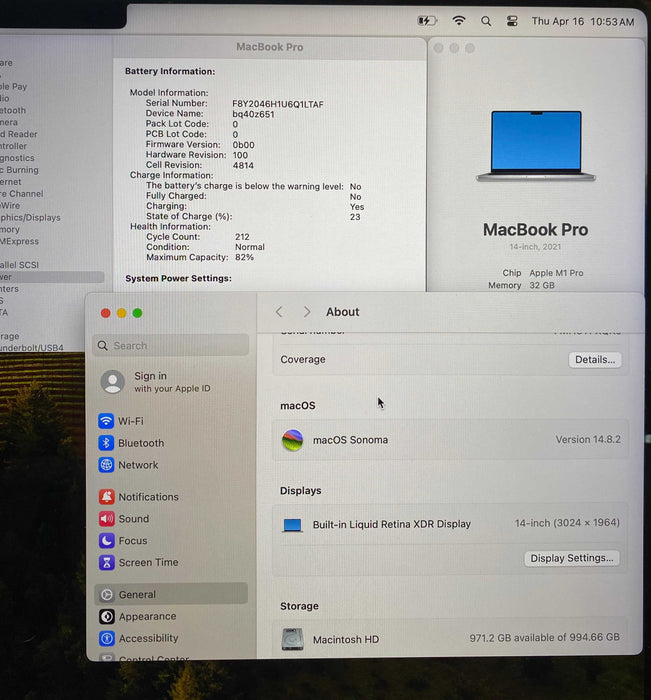651x700 pixels.
Task: Click 971.2 GB available storage text
Action: pos(544,637)
